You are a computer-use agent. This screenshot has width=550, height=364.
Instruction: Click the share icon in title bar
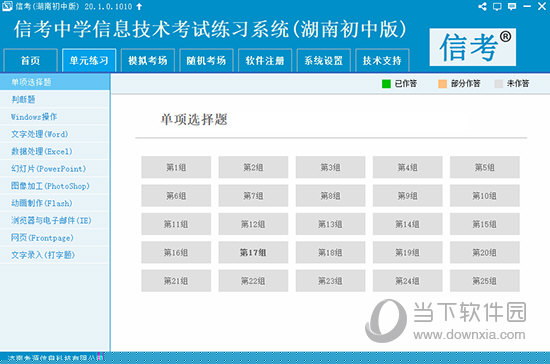(482, 6)
